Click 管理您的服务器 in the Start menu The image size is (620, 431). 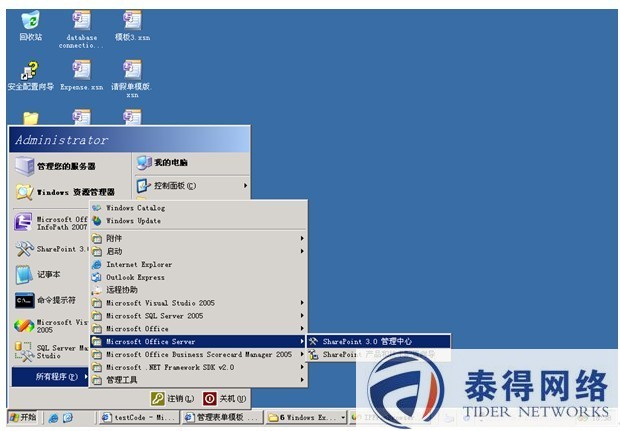70,166
